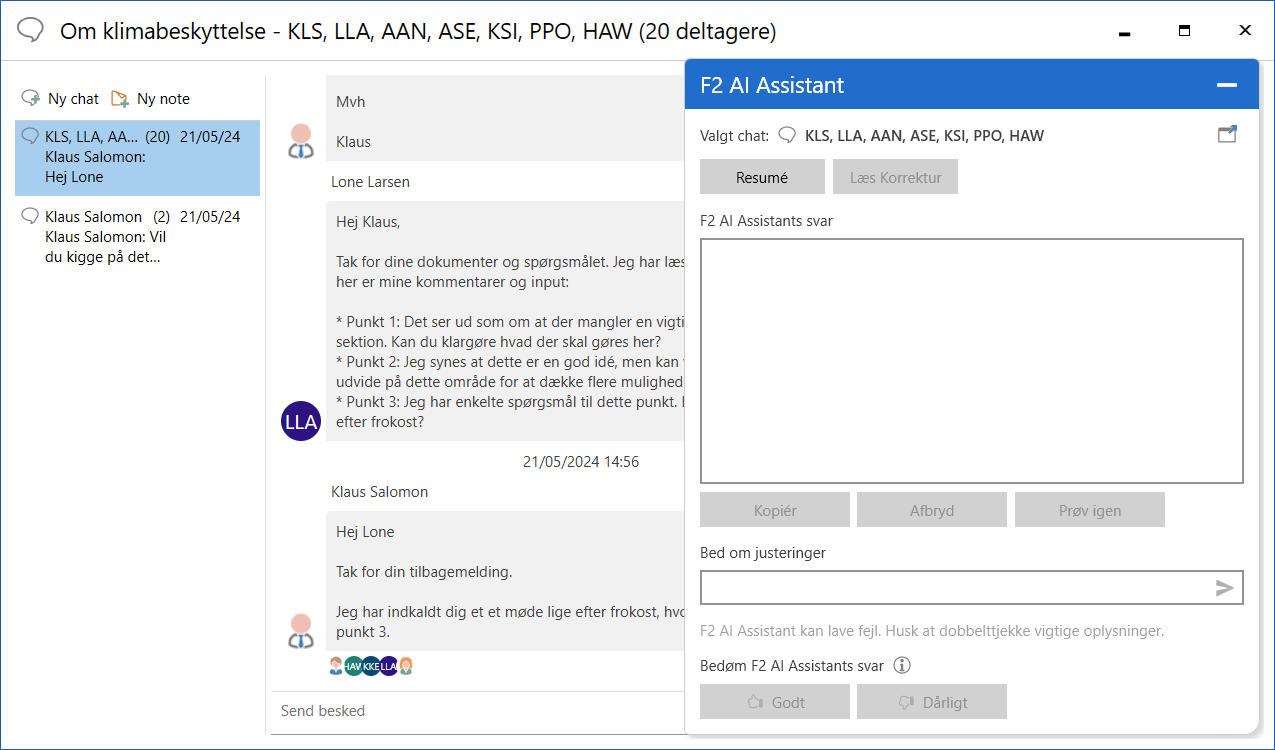1275x750 pixels.
Task: Send the adjustment request with the arrow icon
Action: point(1225,588)
